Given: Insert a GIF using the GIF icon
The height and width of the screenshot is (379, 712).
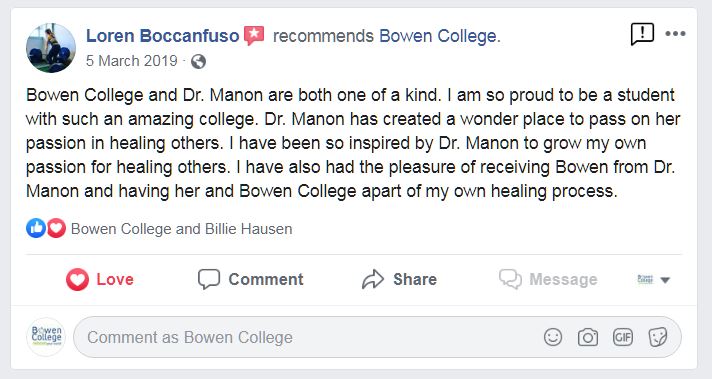Looking at the screenshot, I should pos(623,337).
